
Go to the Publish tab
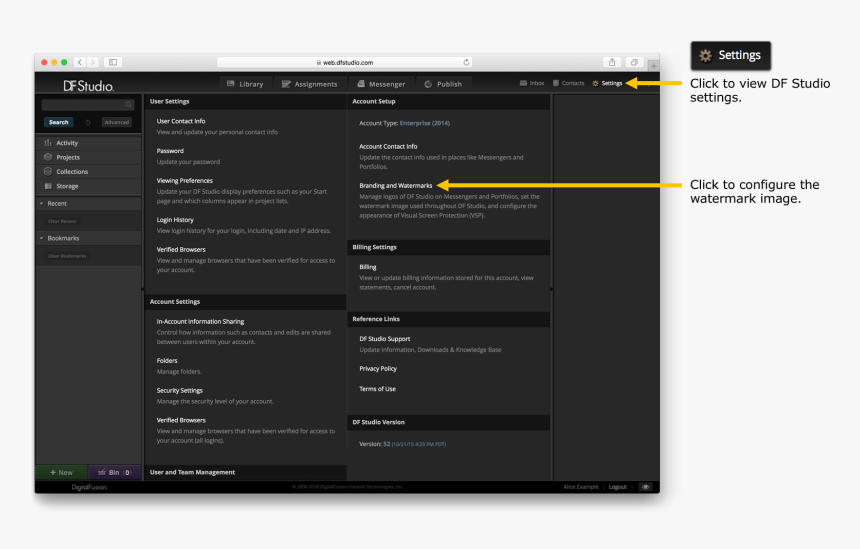click(x=443, y=84)
